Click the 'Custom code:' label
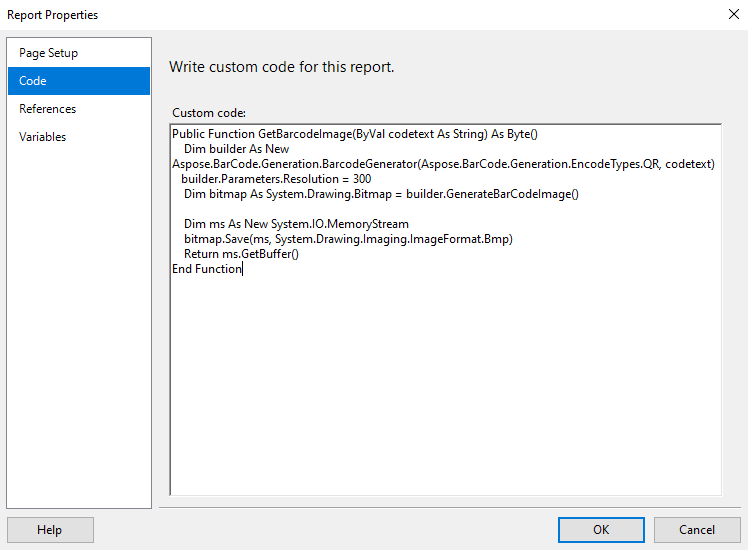Viewport: 748px width, 550px height. pos(209,113)
